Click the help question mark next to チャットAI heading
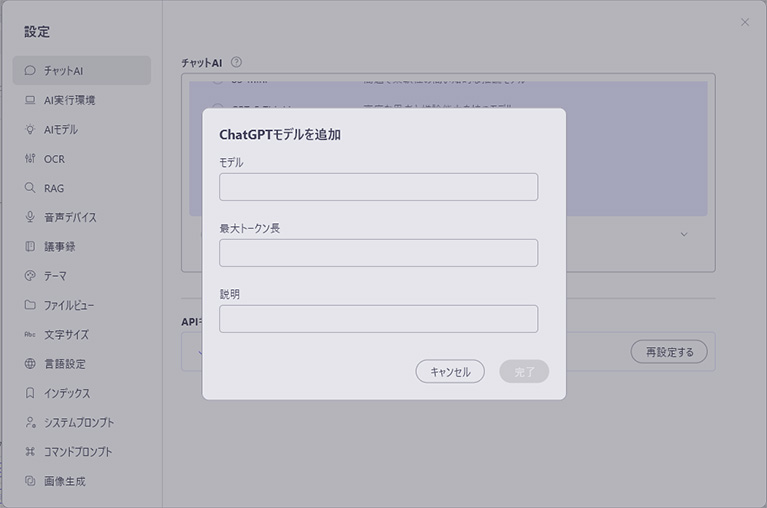 click(236, 62)
